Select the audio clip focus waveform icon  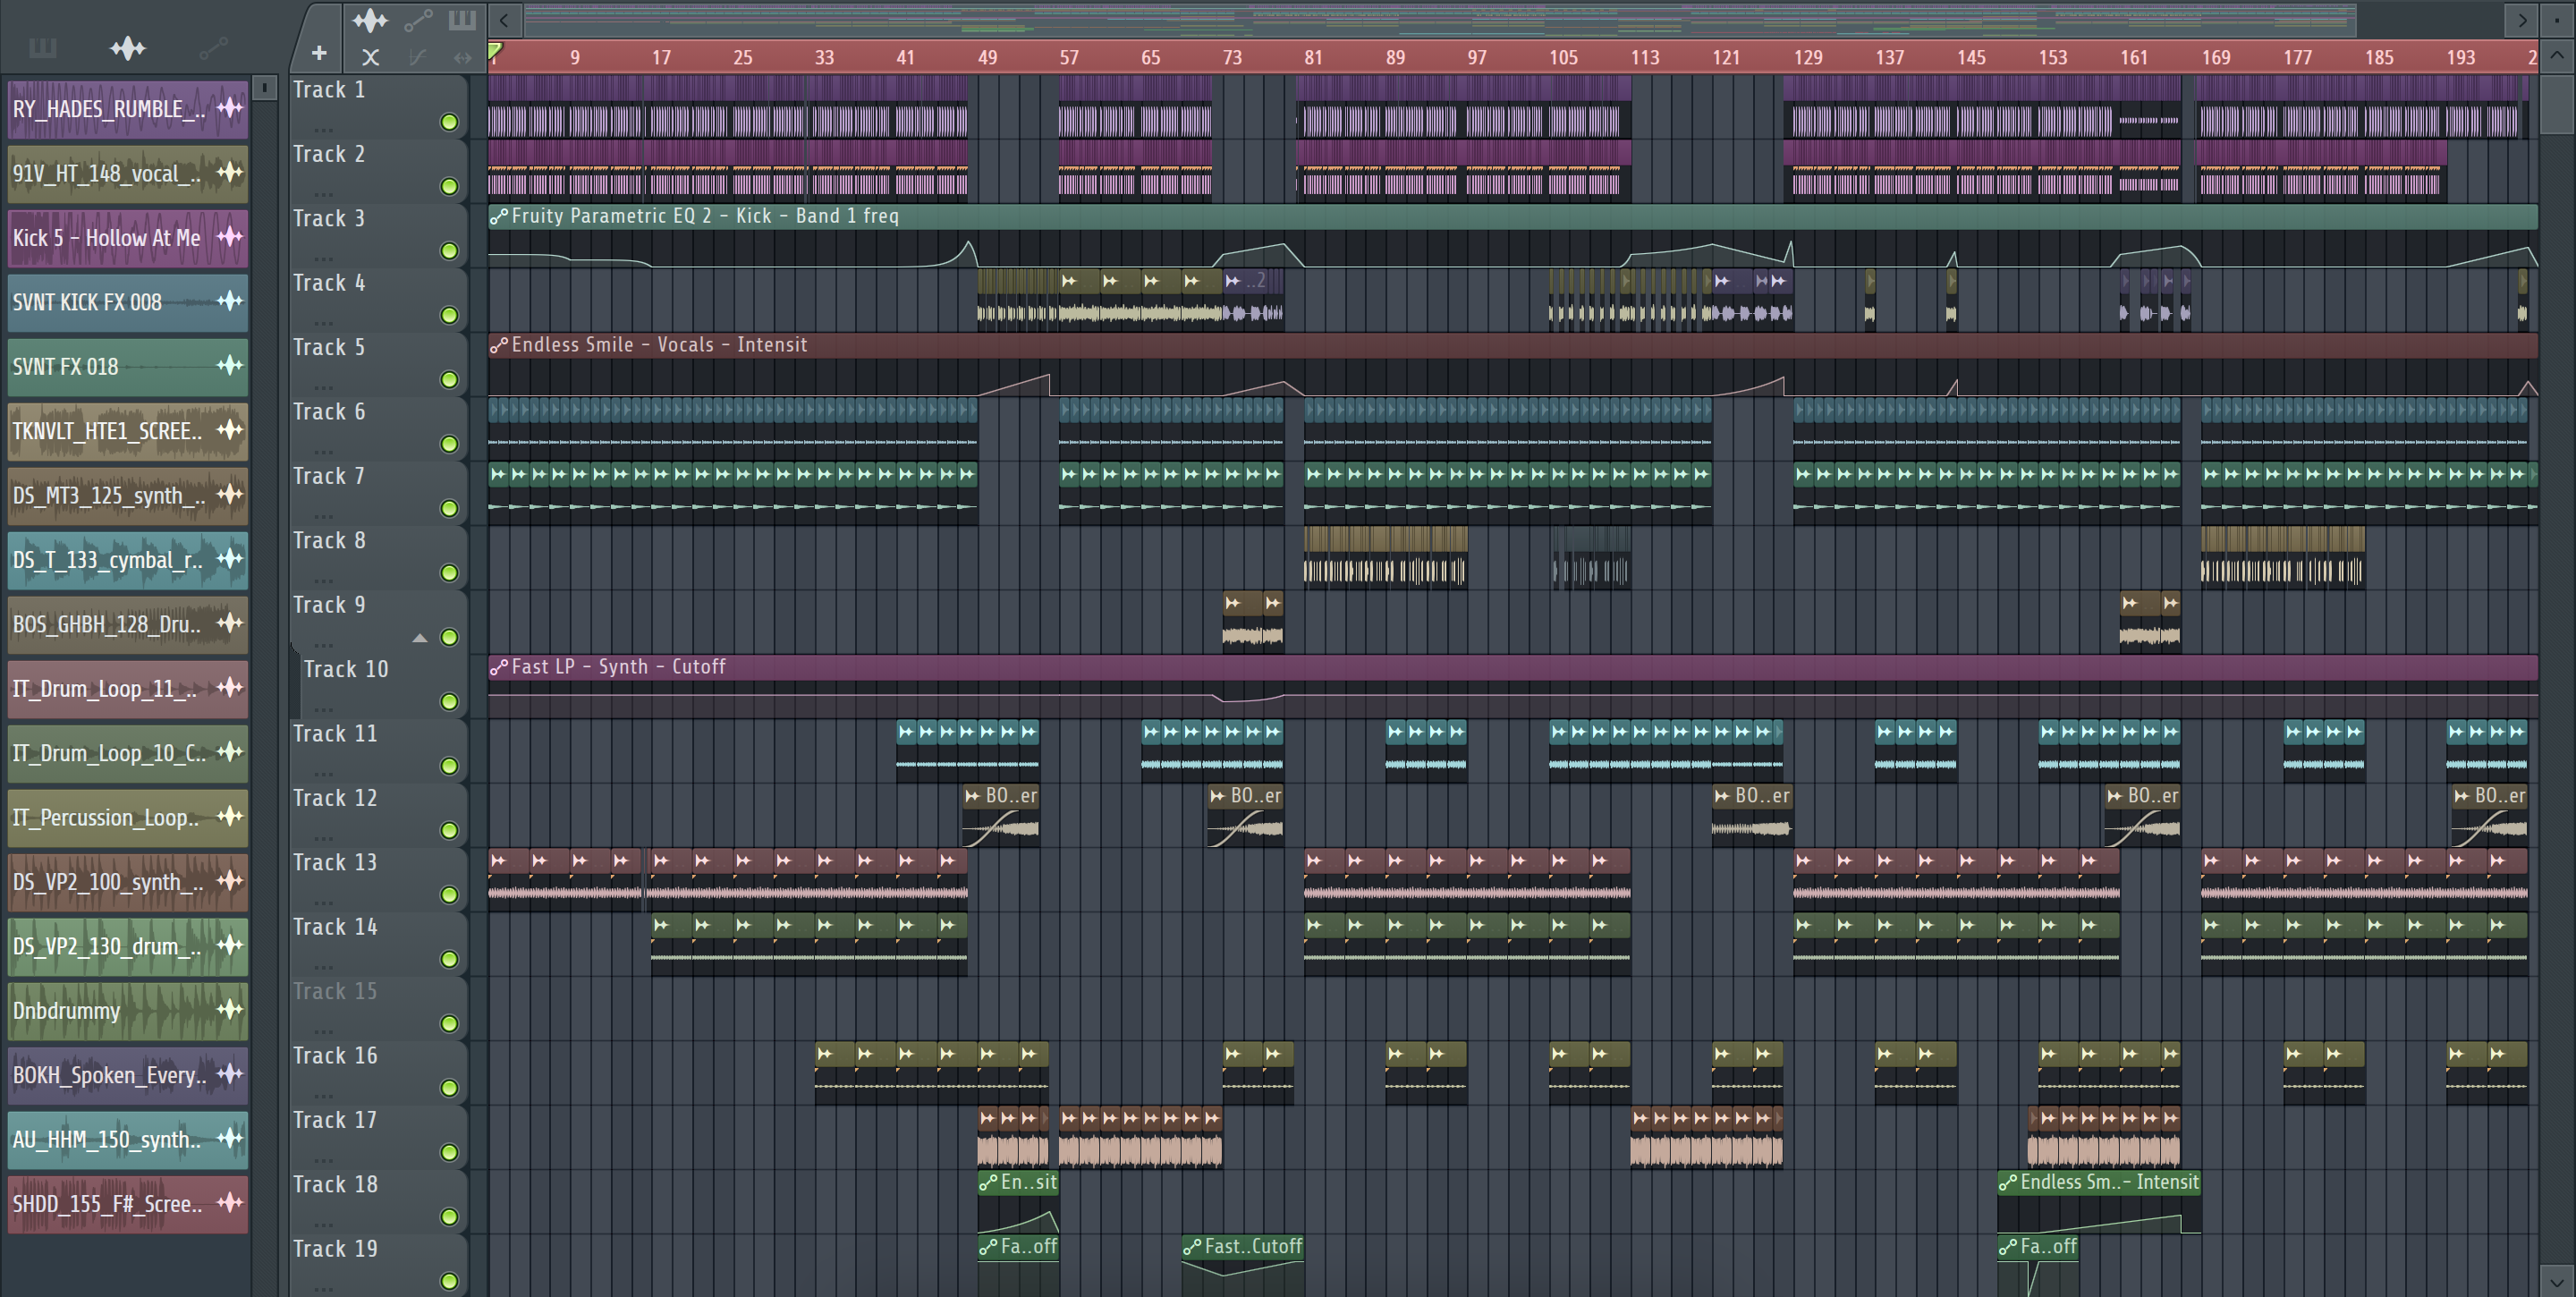pyautogui.click(x=370, y=19)
